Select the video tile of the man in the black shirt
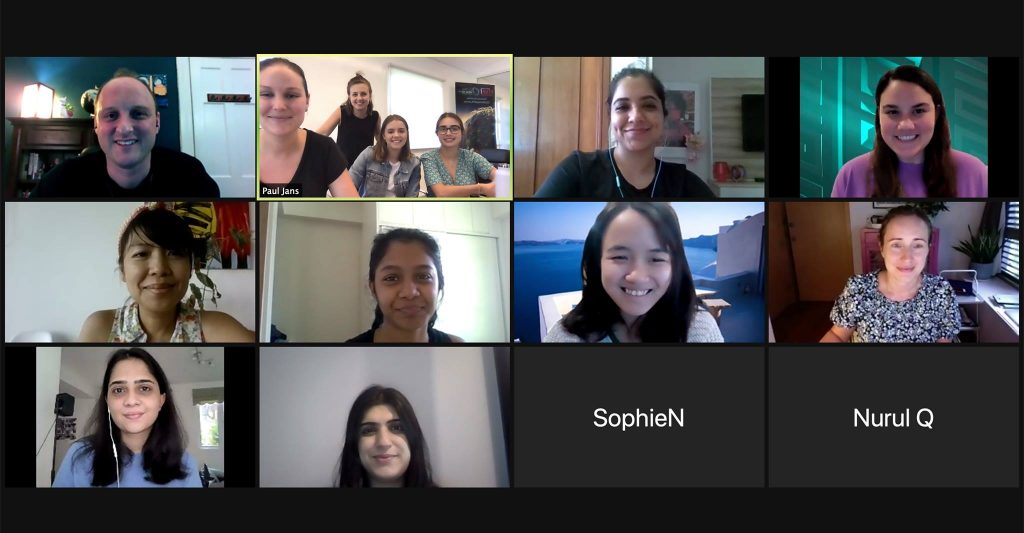 click(130, 127)
